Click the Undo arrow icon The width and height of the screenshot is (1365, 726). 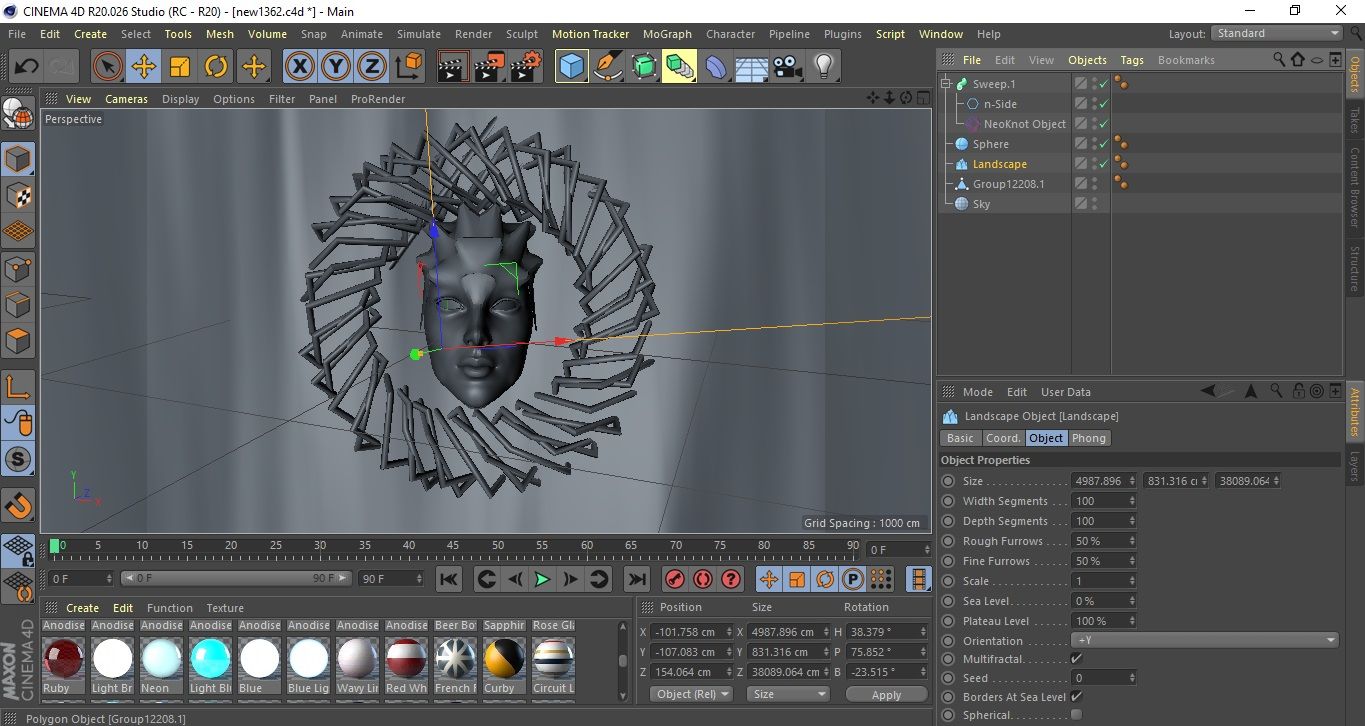pos(27,67)
